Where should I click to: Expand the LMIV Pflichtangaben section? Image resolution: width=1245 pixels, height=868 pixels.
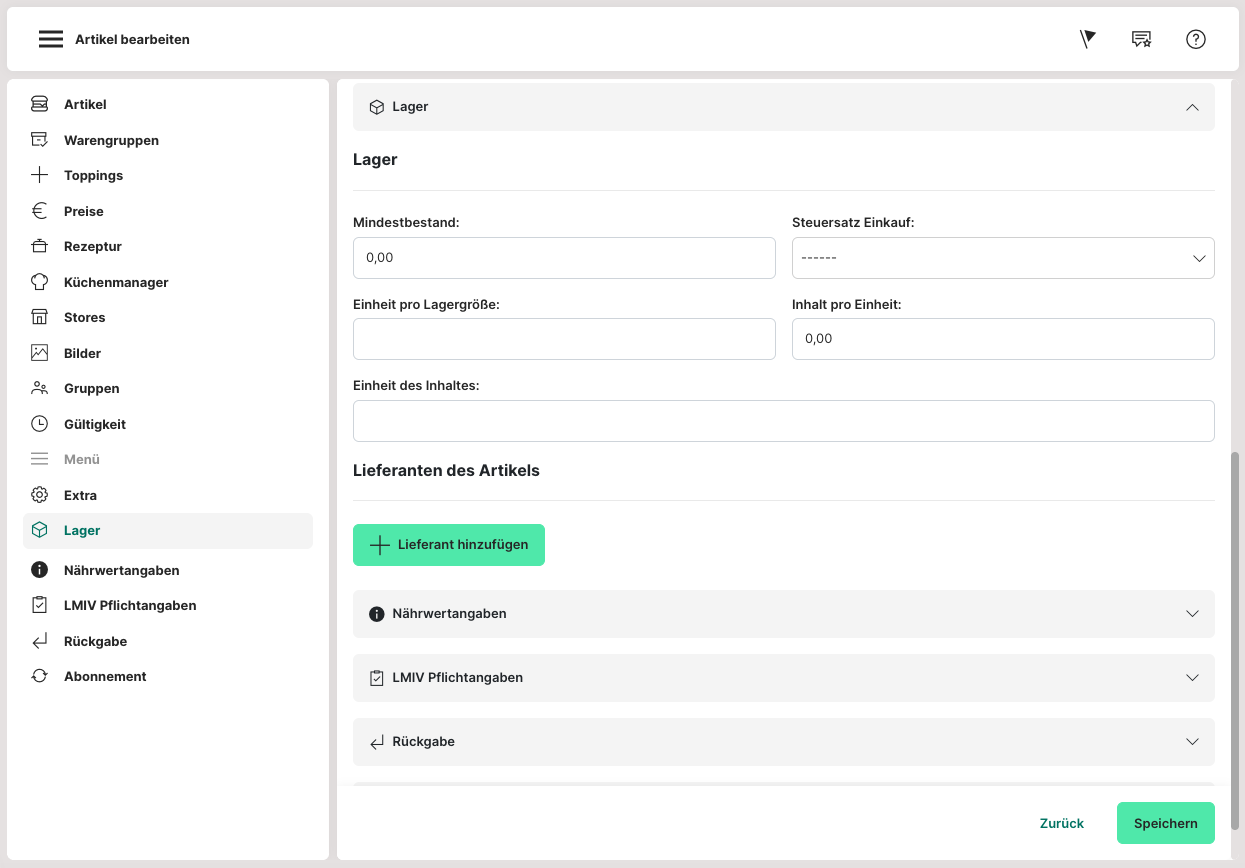(x=1191, y=678)
